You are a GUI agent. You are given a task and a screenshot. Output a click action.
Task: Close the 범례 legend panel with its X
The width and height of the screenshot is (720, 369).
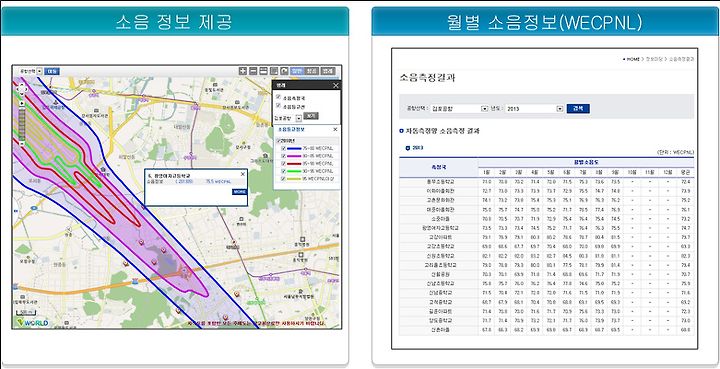click(336, 85)
